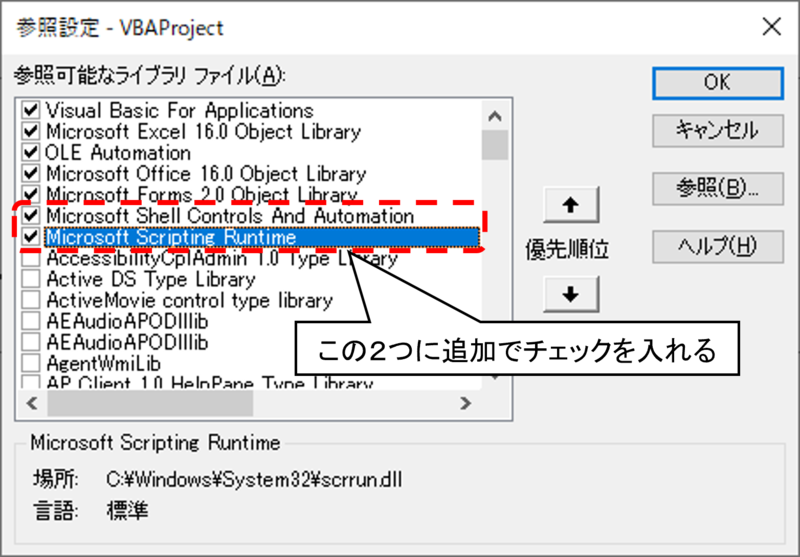The height and width of the screenshot is (557, 800).
Task: Click the ヘルプ(H) button
Action: point(717,247)
